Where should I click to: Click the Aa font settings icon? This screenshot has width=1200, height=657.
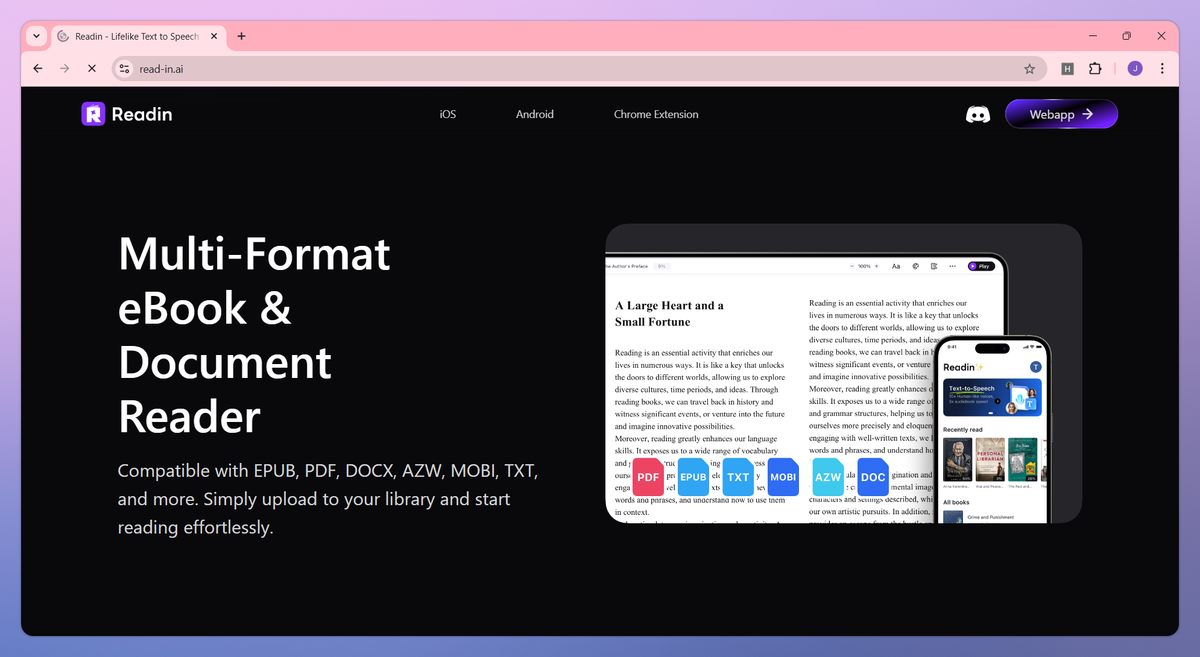[896, 266]
